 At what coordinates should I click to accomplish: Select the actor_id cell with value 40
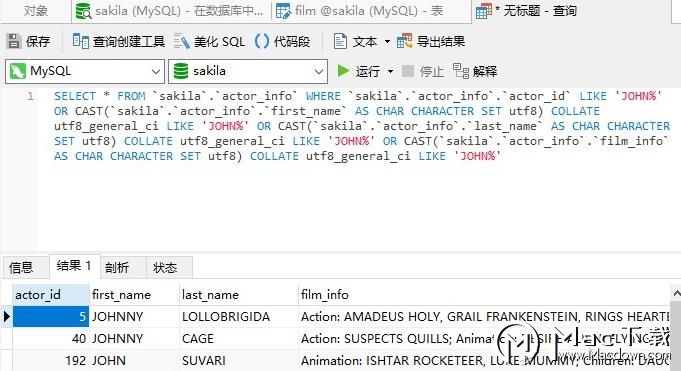[51, 338]
